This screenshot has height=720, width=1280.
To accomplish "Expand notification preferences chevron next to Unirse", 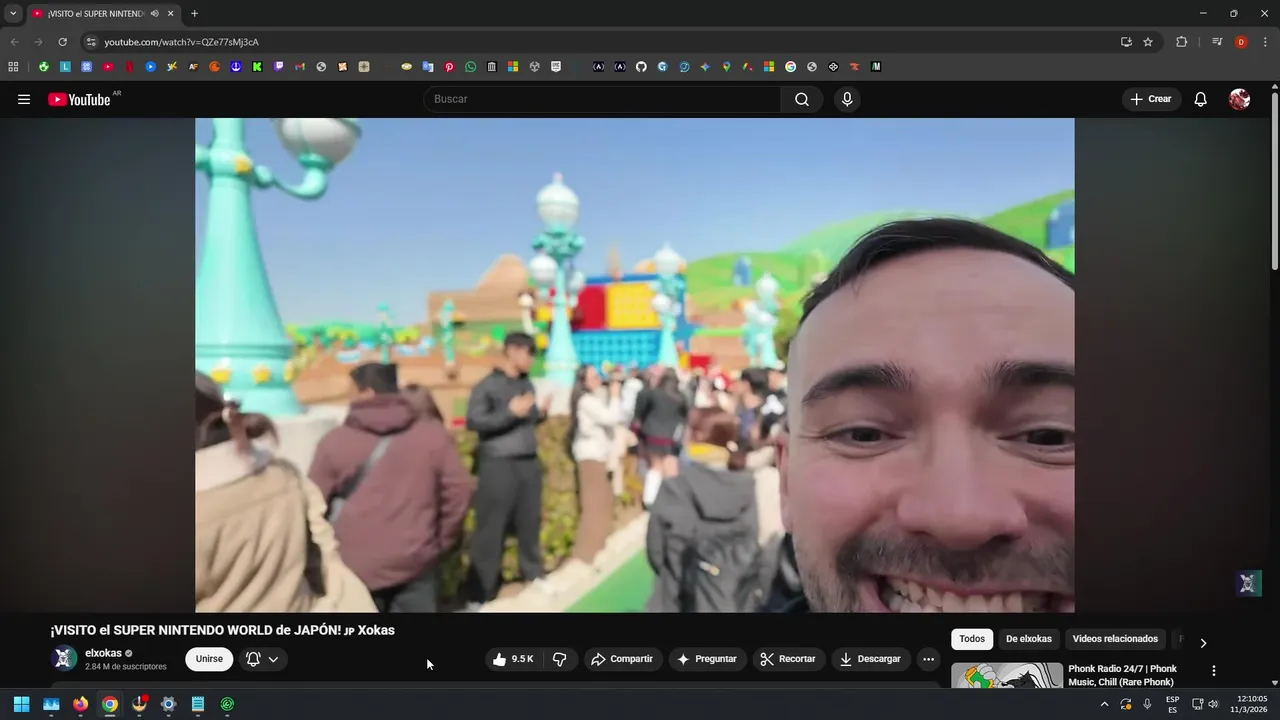I will pyautogui.click(x=273, y=659).
